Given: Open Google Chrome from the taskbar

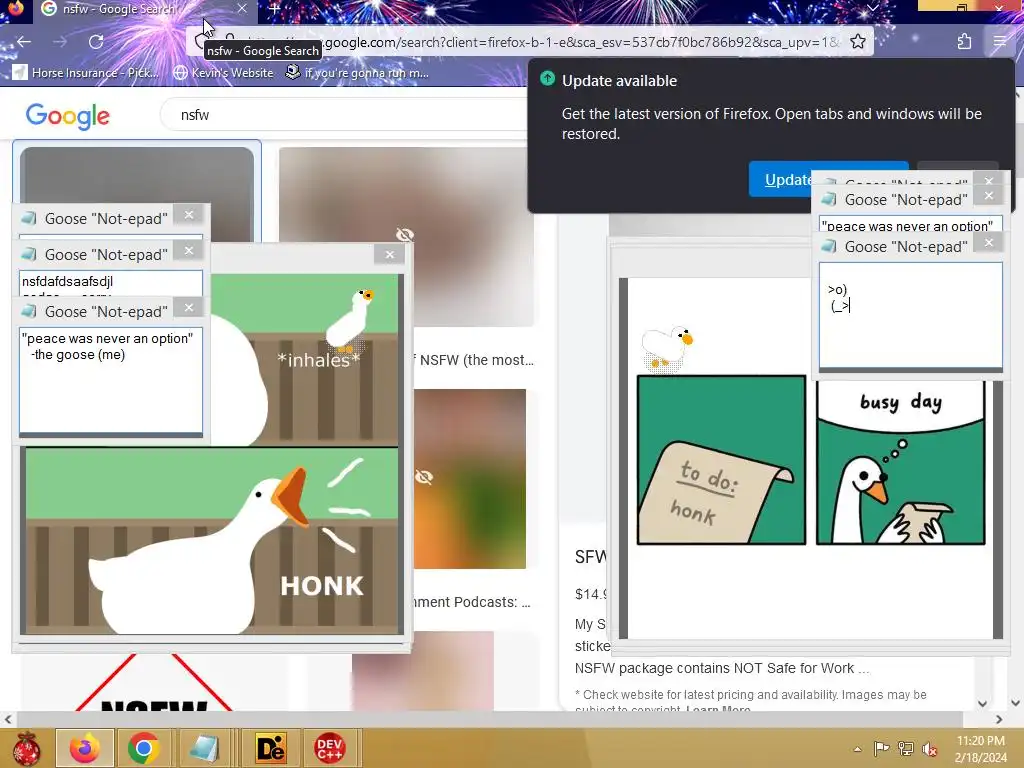Looking at the screenshot, I should coord(144,748).
